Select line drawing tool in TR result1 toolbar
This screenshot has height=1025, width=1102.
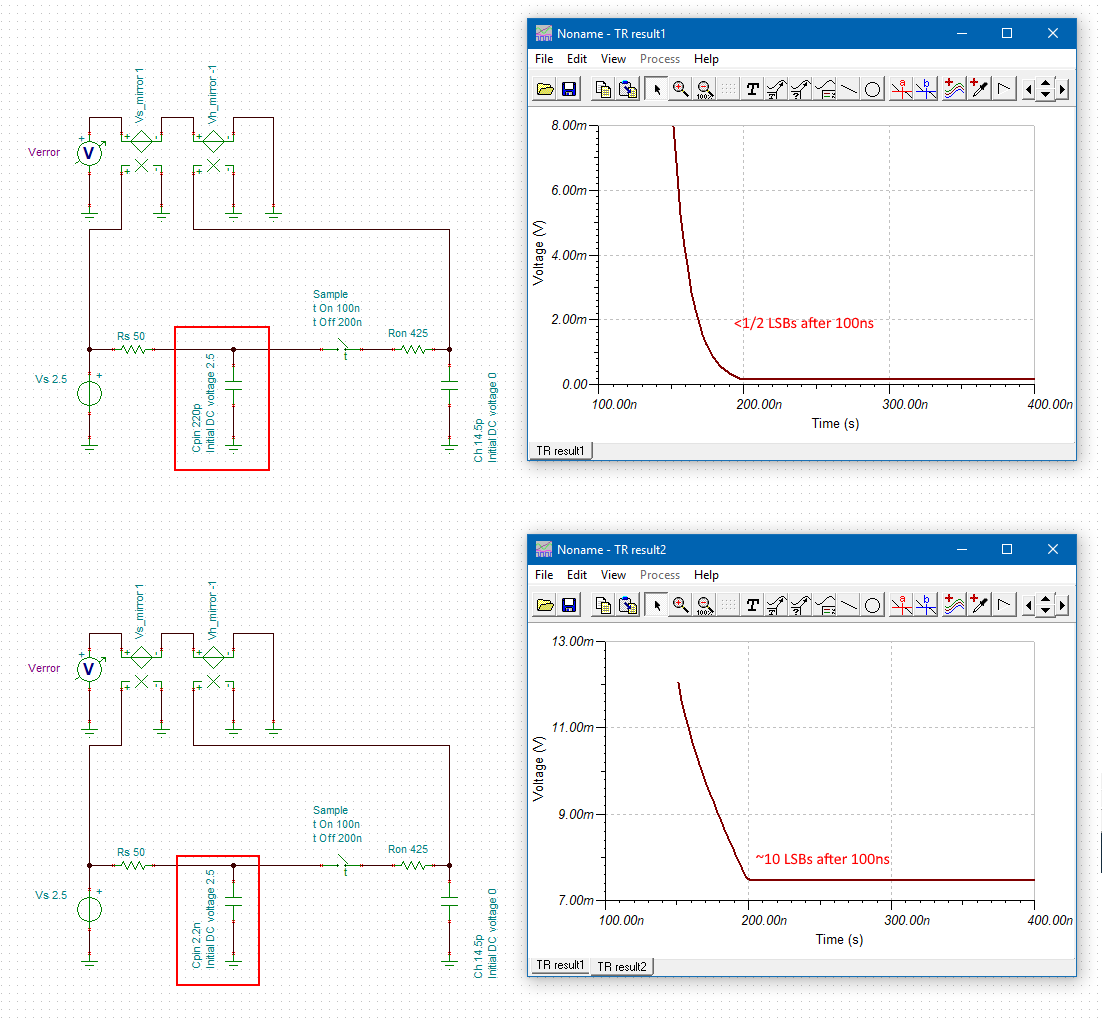[x=849, y=89]
